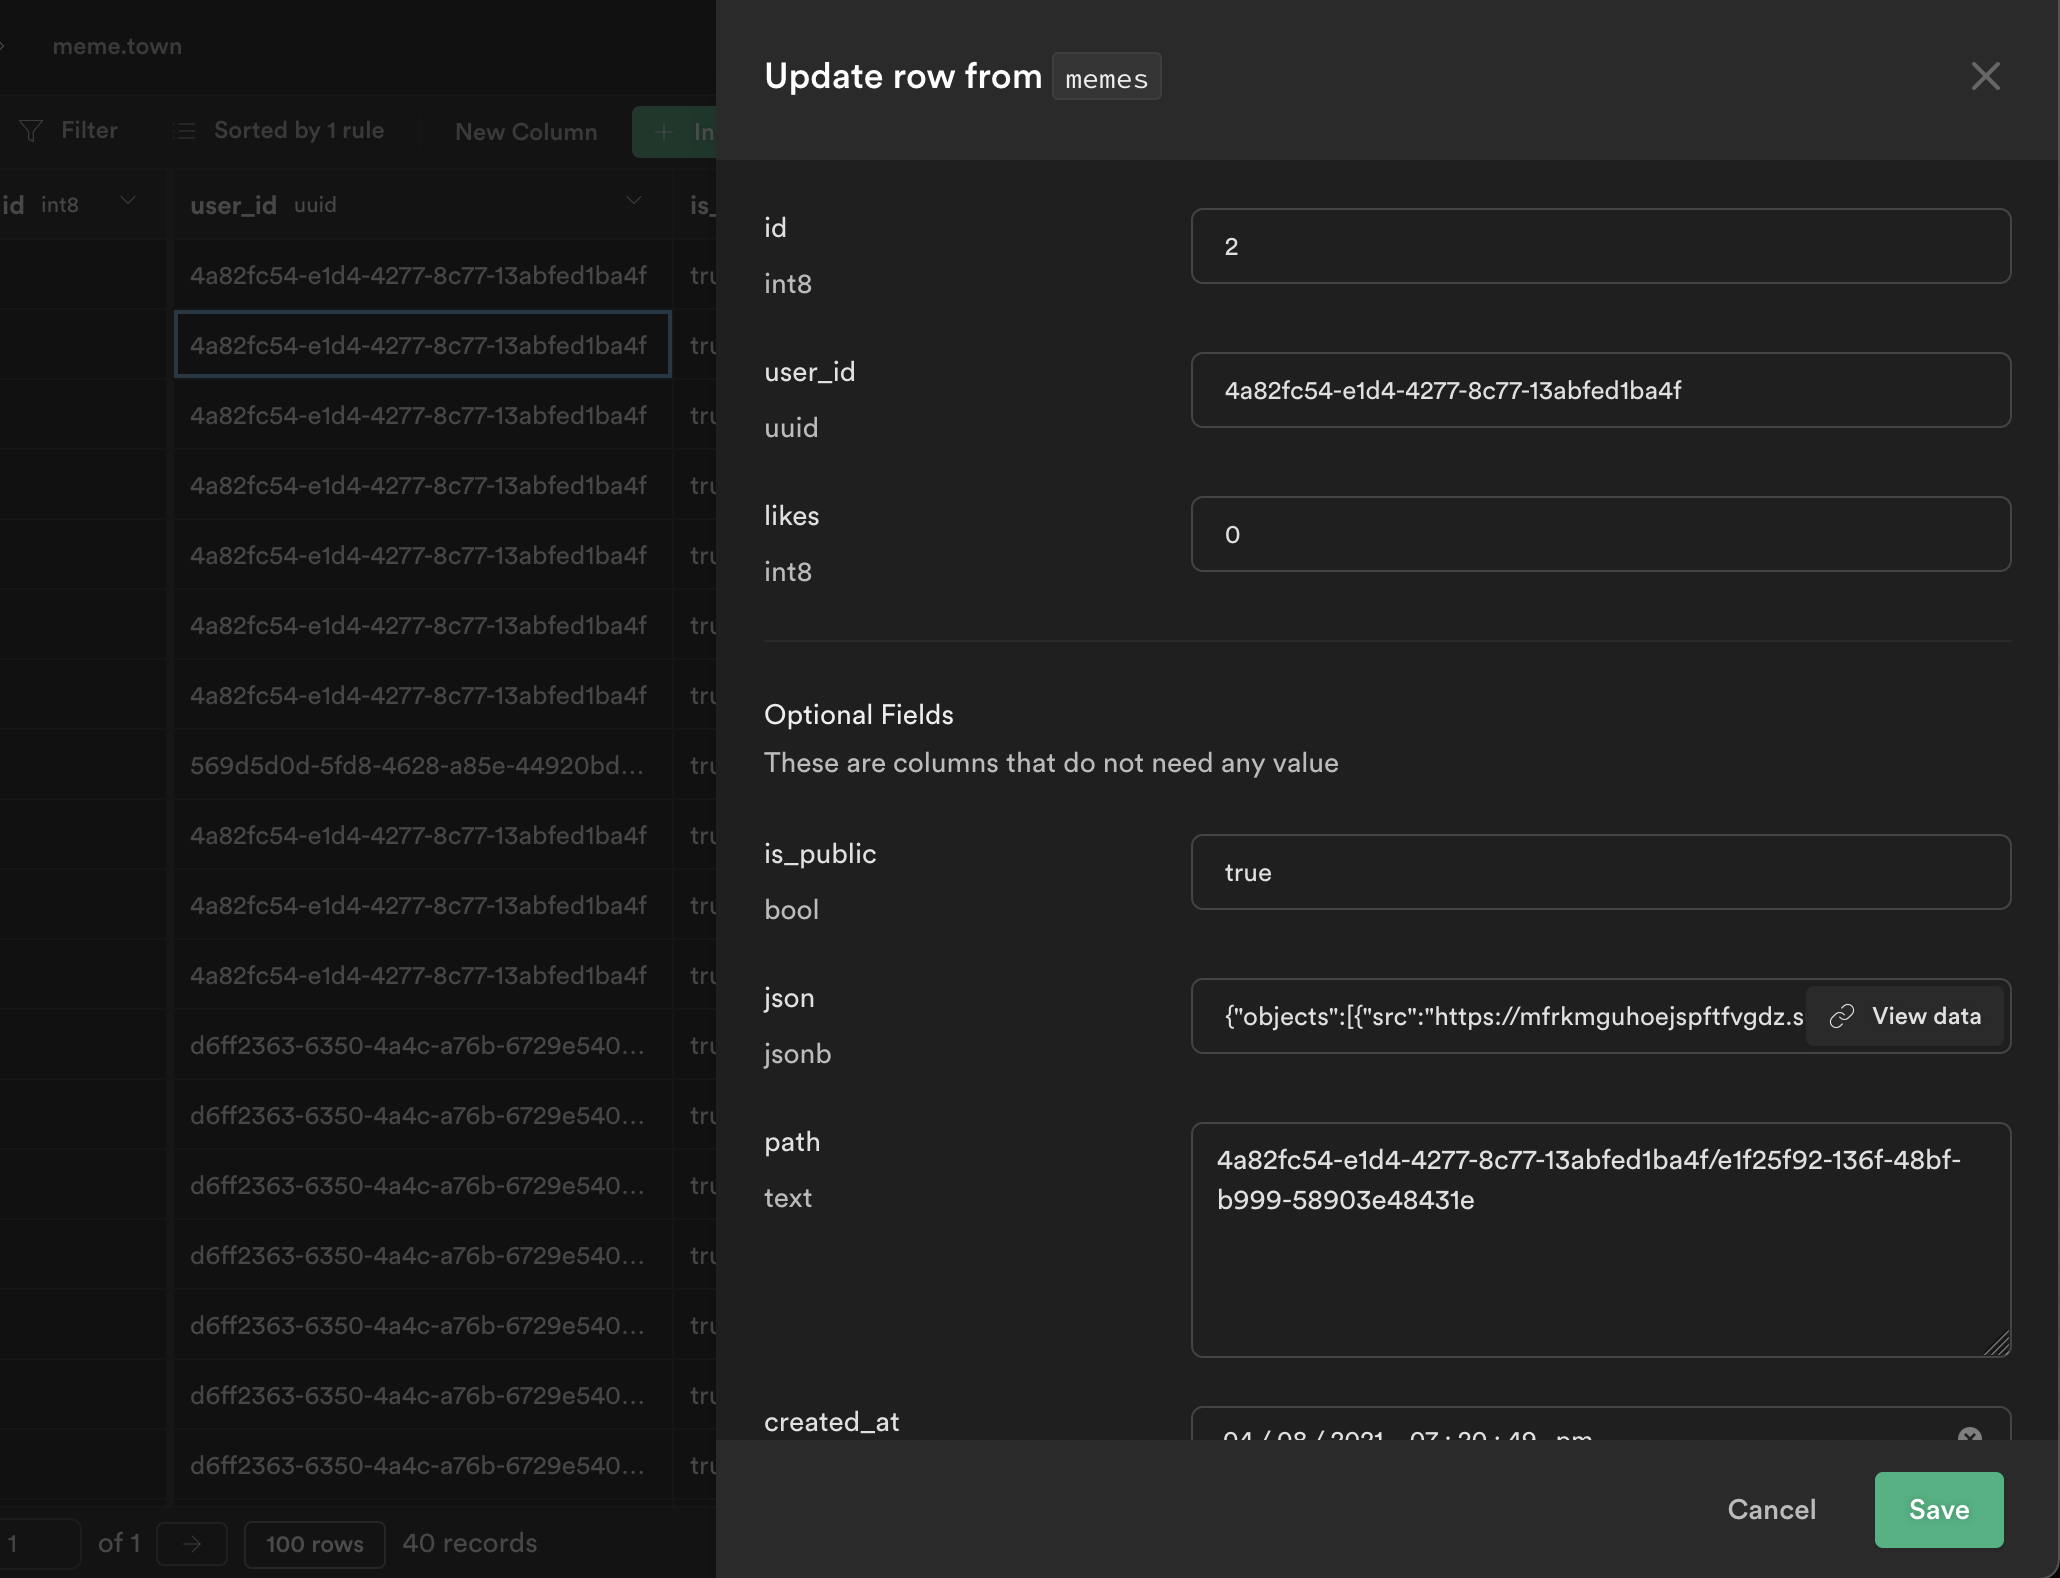The image size is (2060, 1578).
Task: Click the filter funnel icon
Action: pos(31,131)
